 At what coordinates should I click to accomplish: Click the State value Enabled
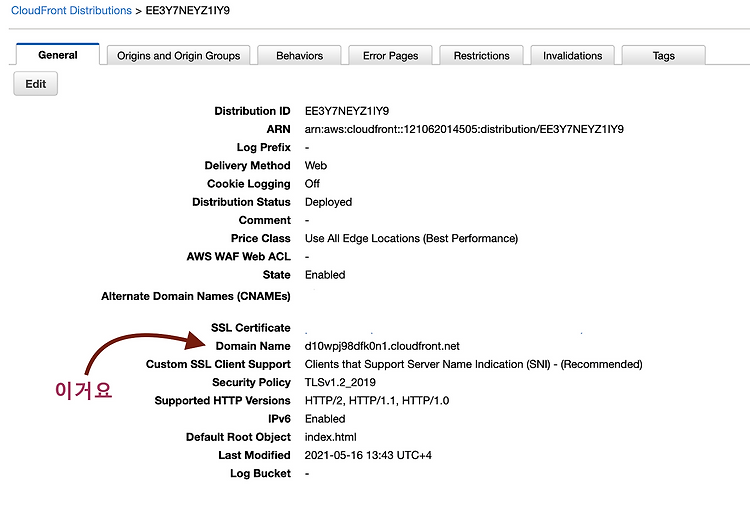point(325,275)
